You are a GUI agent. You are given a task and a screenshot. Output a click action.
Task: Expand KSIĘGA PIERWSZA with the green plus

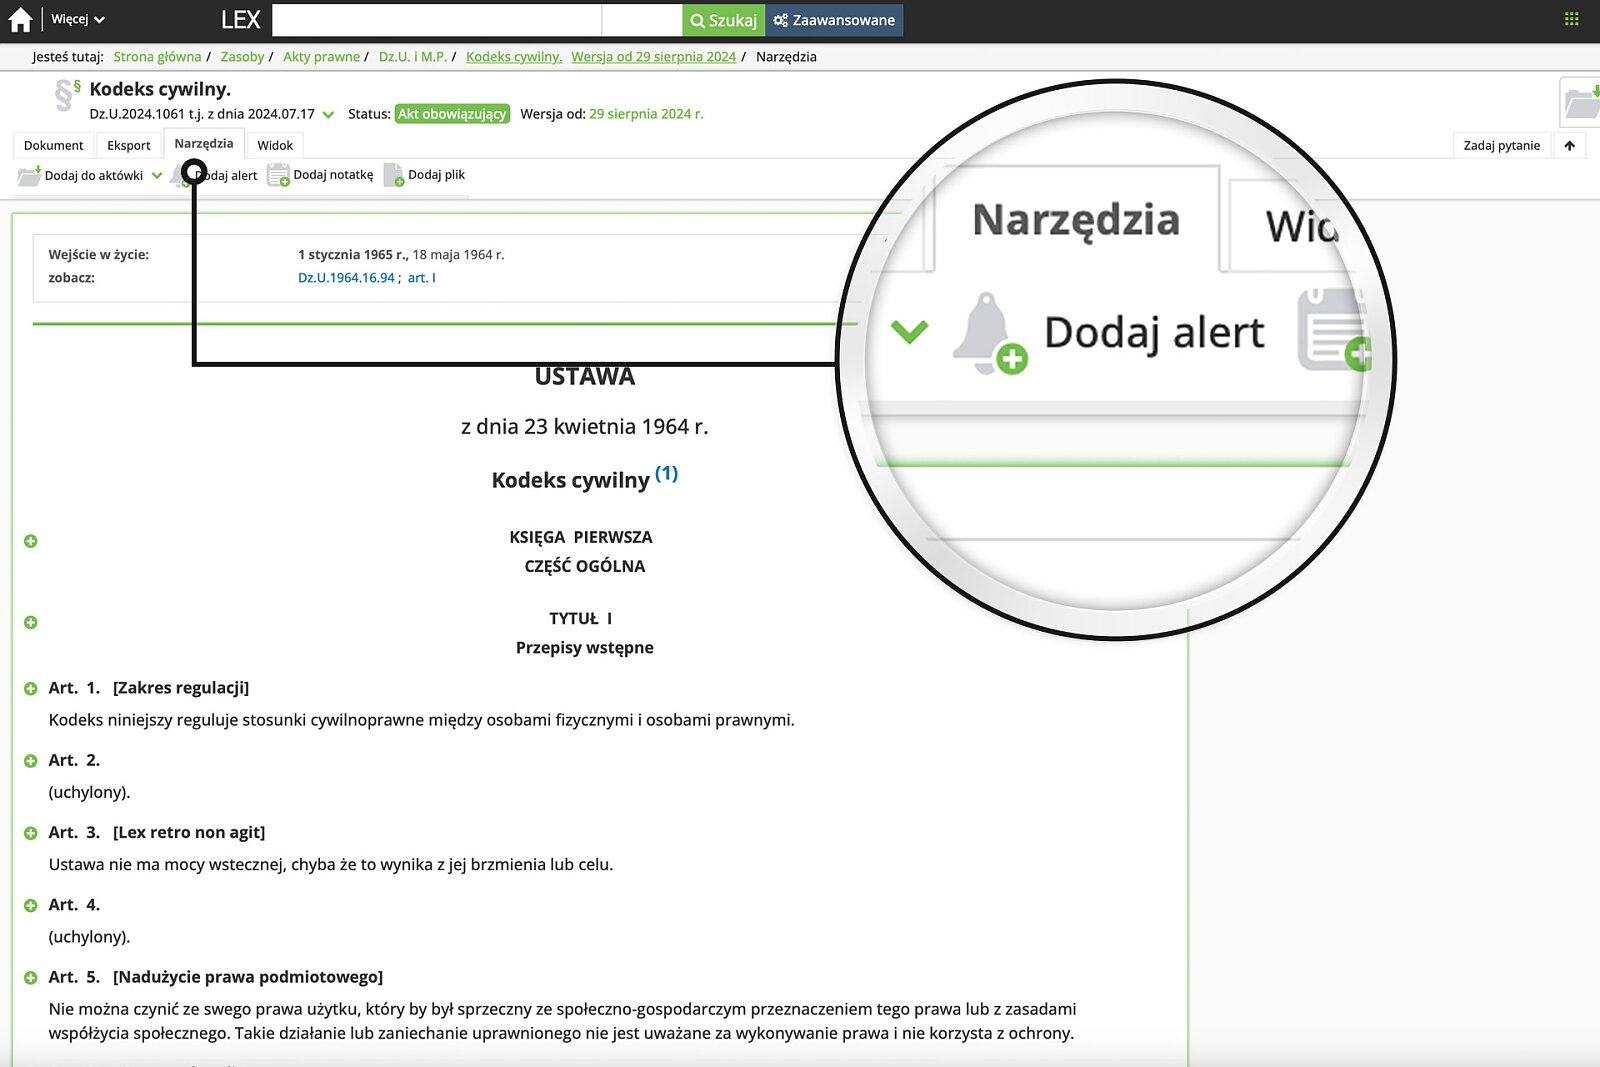click(30, 540)
